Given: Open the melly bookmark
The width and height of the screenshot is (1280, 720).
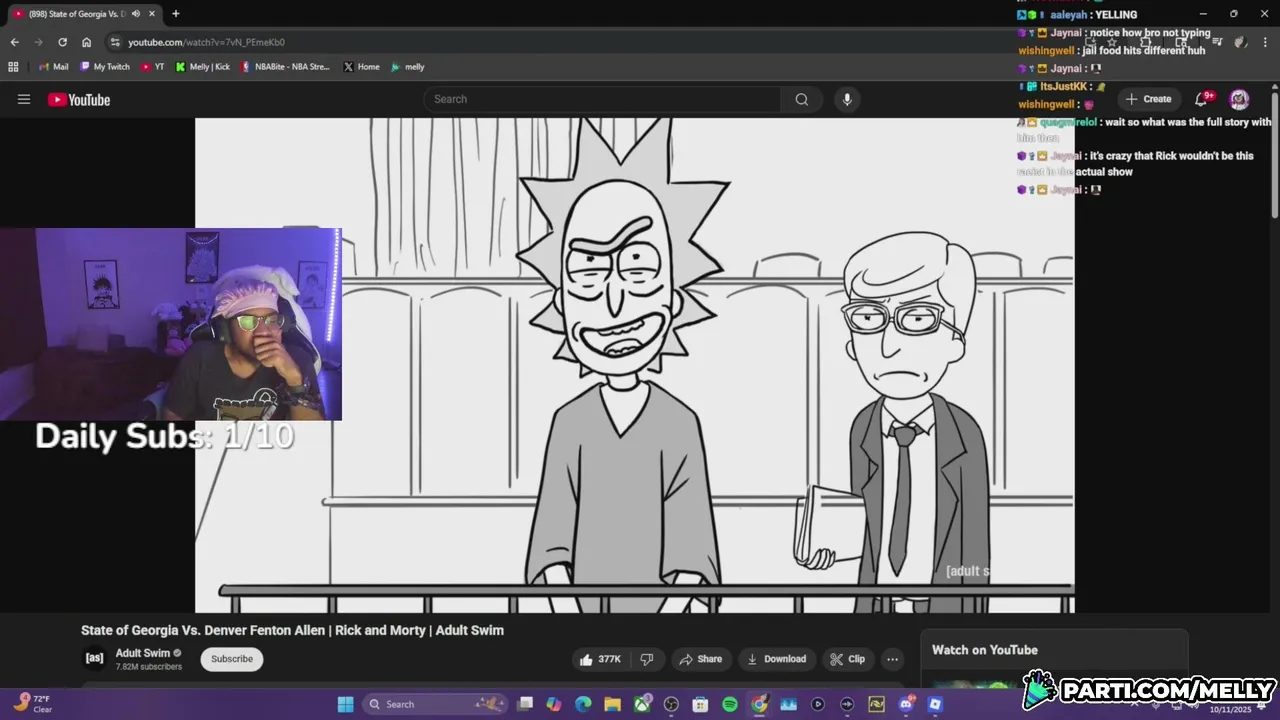Looking at the screenshot, I should pyautogui.click(x=408, y=67).
